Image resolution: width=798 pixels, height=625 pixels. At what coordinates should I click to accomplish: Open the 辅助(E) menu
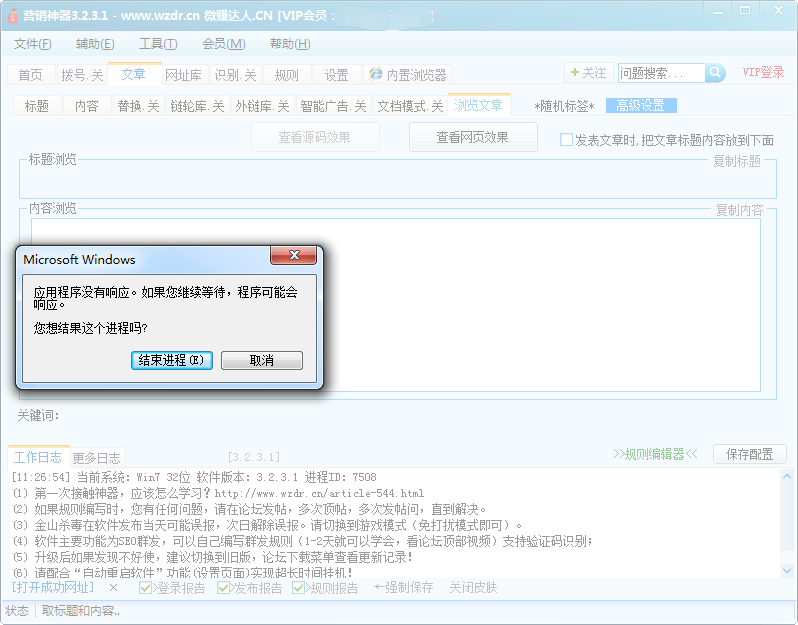[x=95, y=44]
